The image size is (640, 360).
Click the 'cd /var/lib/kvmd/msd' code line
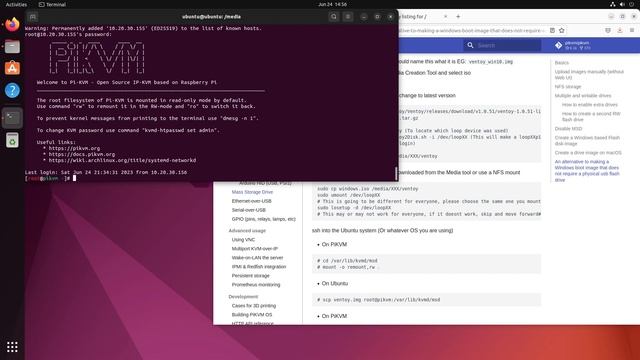coord(347,260)
